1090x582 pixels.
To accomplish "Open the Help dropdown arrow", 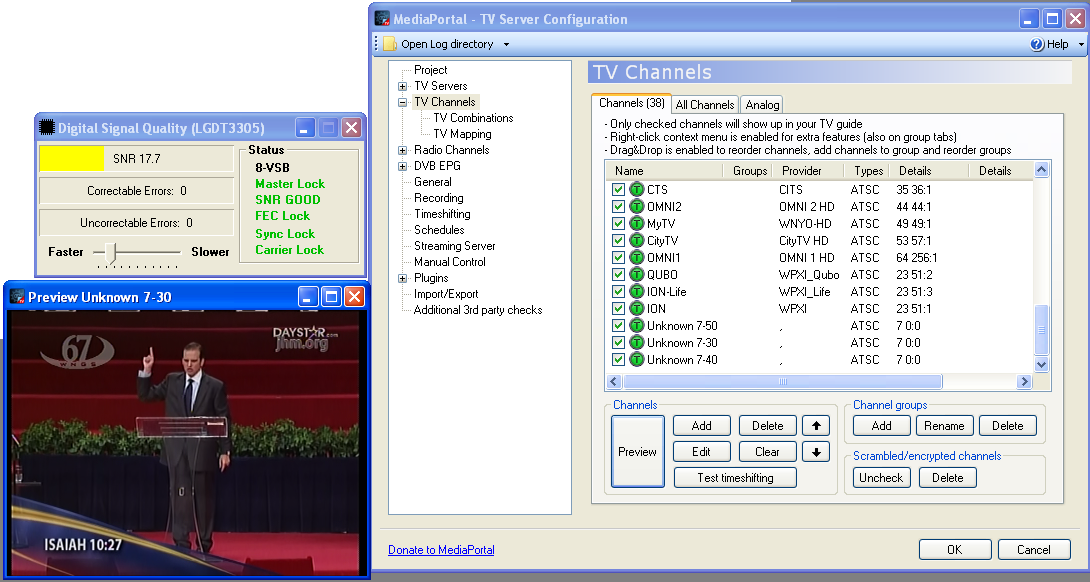I will pos(1081,45).
